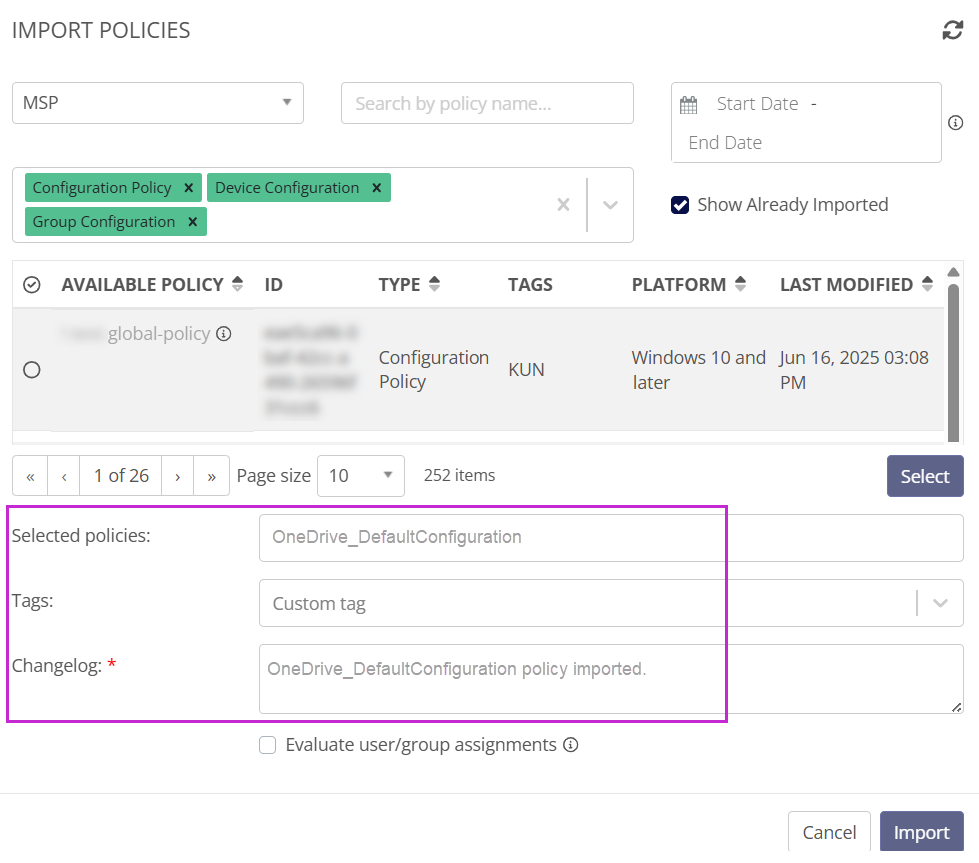Click the info icon next to global-policy
This screenshot has width=979, height=863.
[224, 333]
